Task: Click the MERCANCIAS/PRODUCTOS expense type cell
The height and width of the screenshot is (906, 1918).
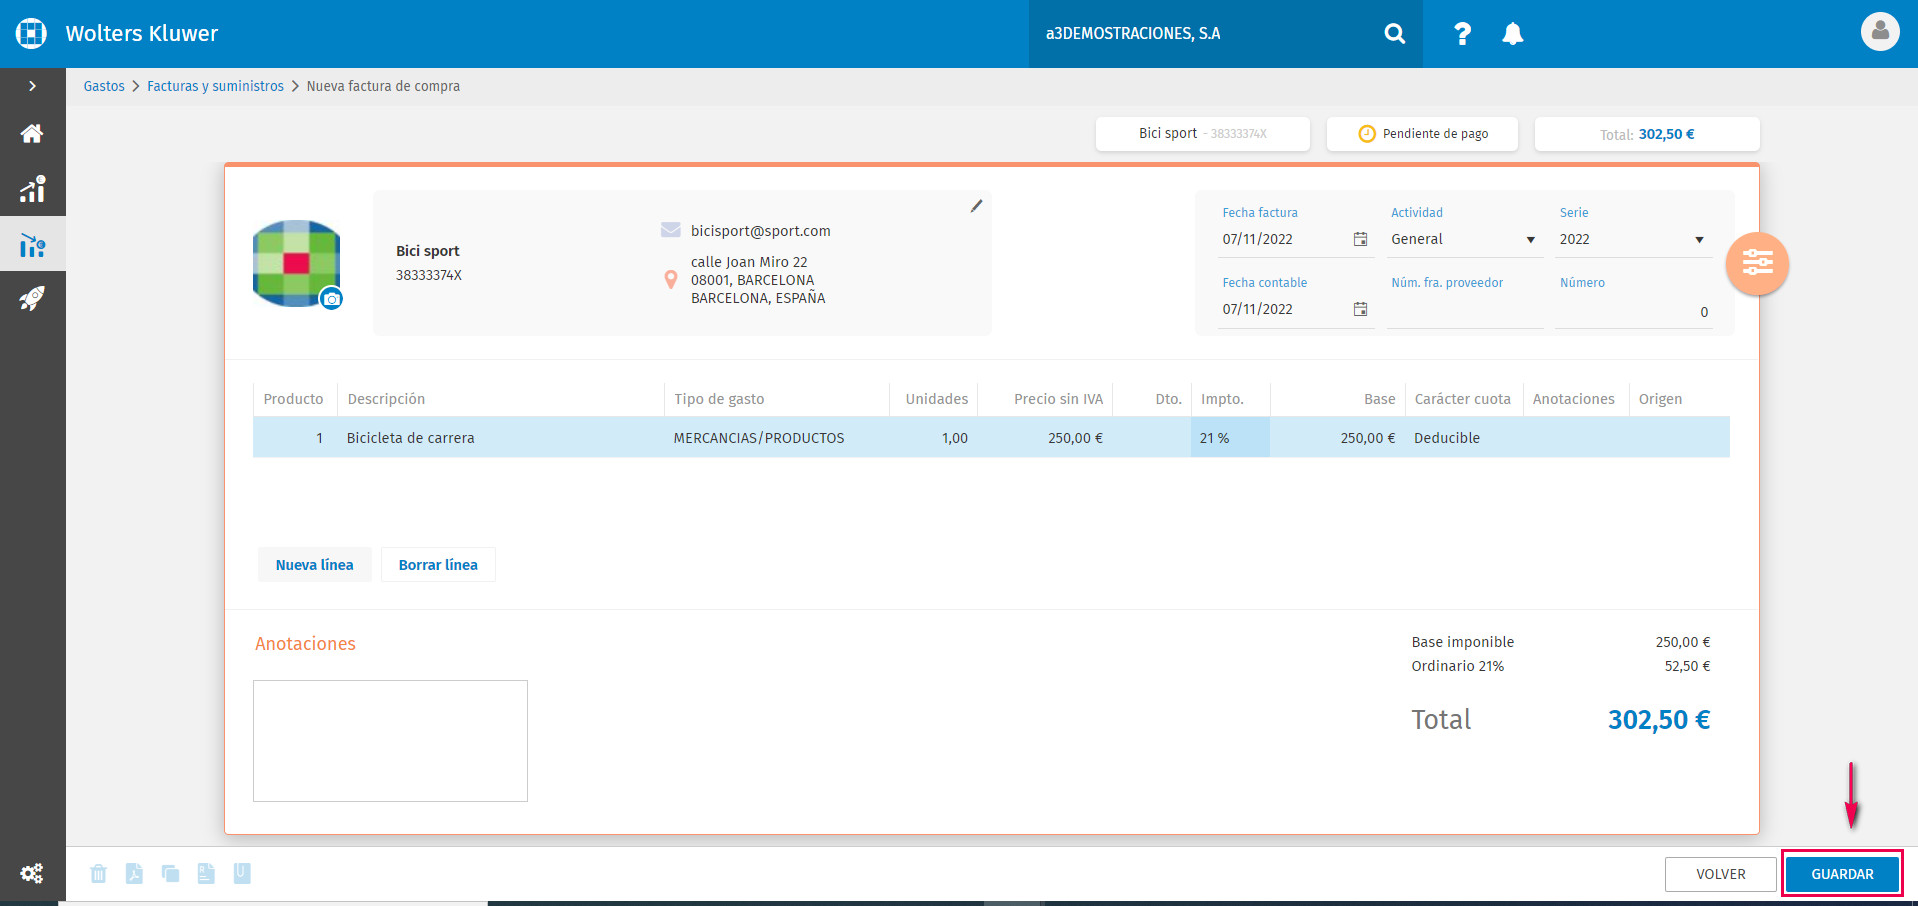Action: pyautogui.click(x=777, y=438)
